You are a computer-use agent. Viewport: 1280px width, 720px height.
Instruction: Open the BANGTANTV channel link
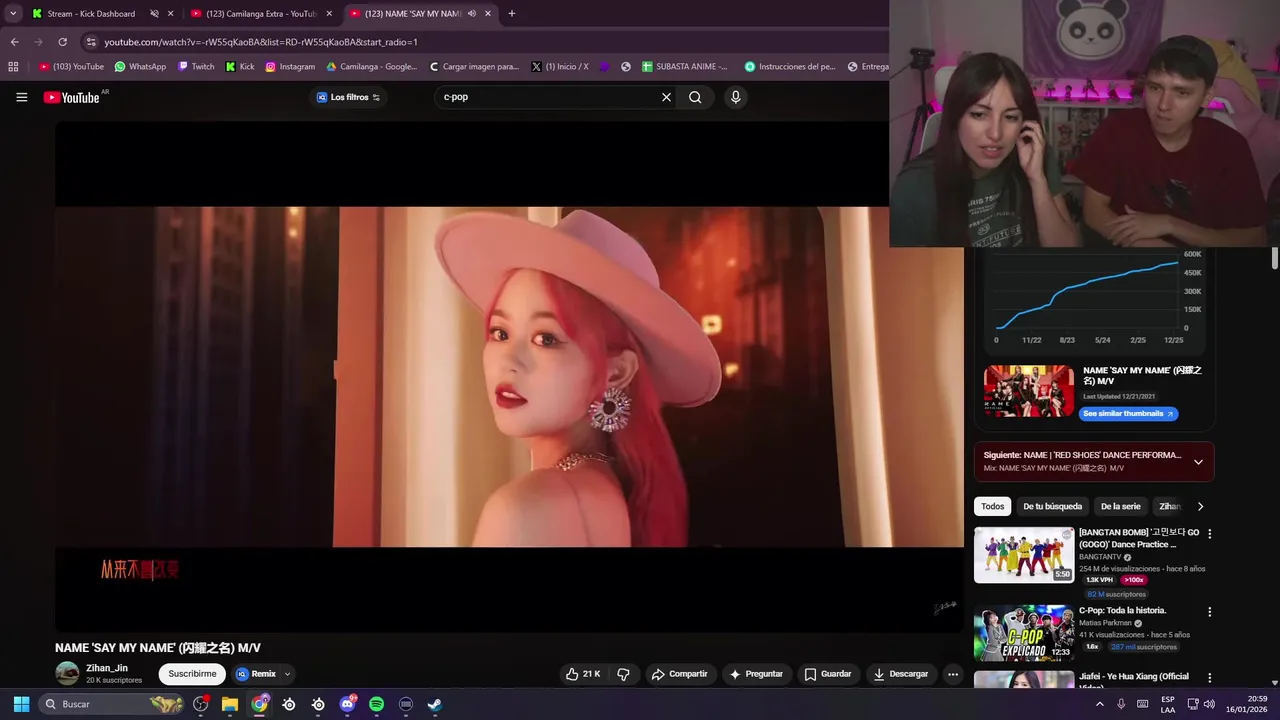pyautogui.click(x=1100, y=557)
